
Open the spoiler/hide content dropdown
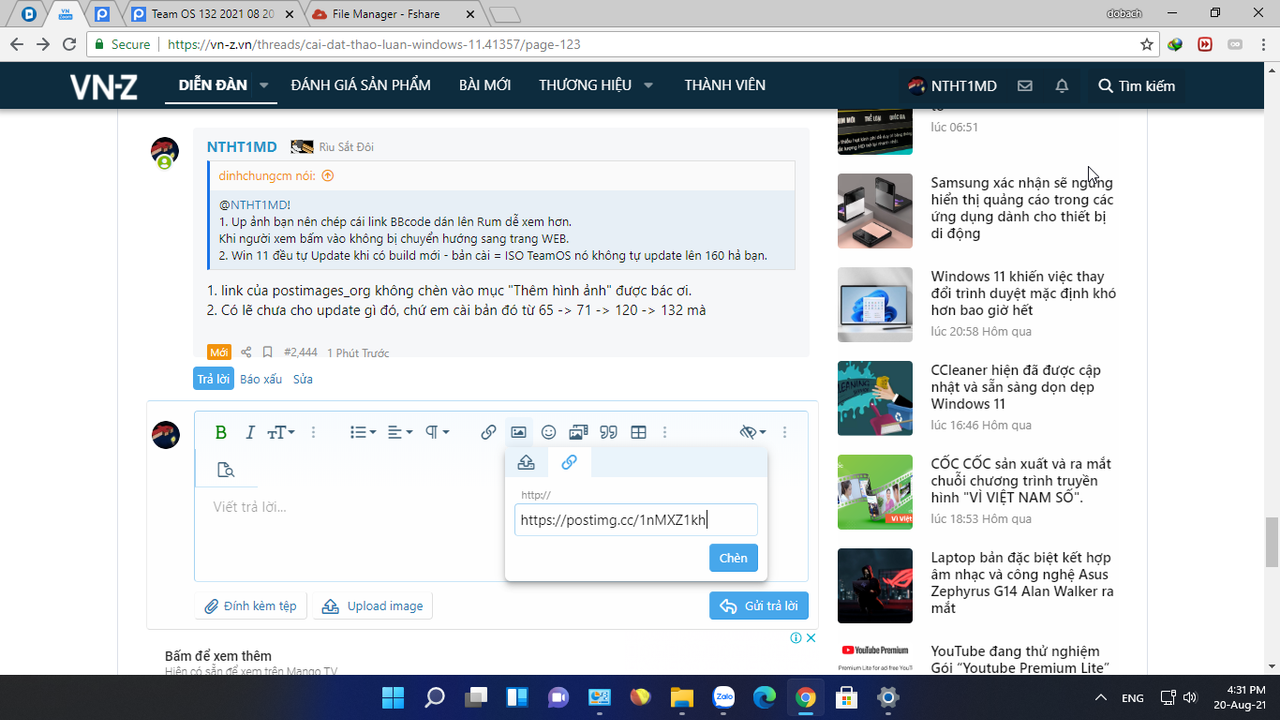point(753,432)
